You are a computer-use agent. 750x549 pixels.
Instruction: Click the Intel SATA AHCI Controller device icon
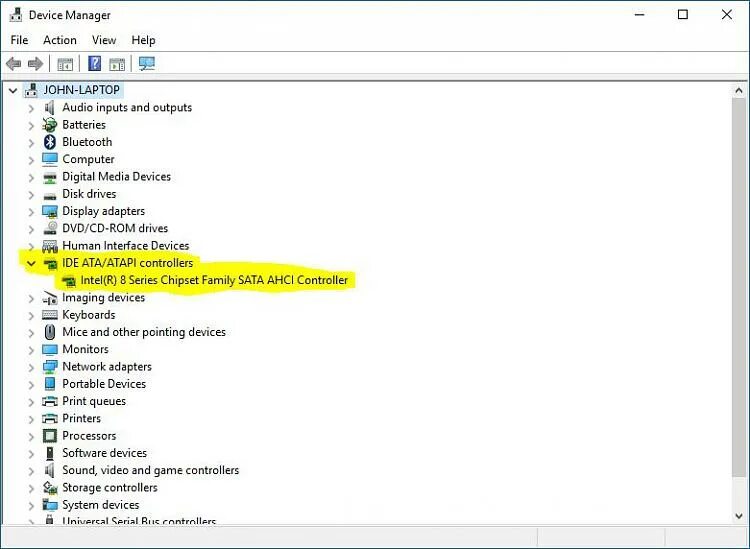coord(69,281)
